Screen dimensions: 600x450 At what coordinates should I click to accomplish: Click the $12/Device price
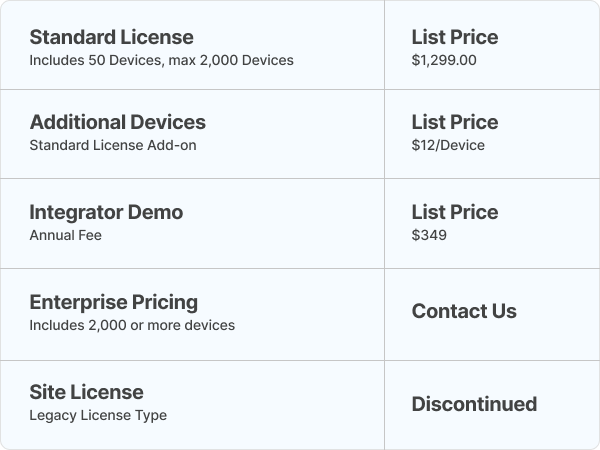pyautogui.click(x=448, y=145)
